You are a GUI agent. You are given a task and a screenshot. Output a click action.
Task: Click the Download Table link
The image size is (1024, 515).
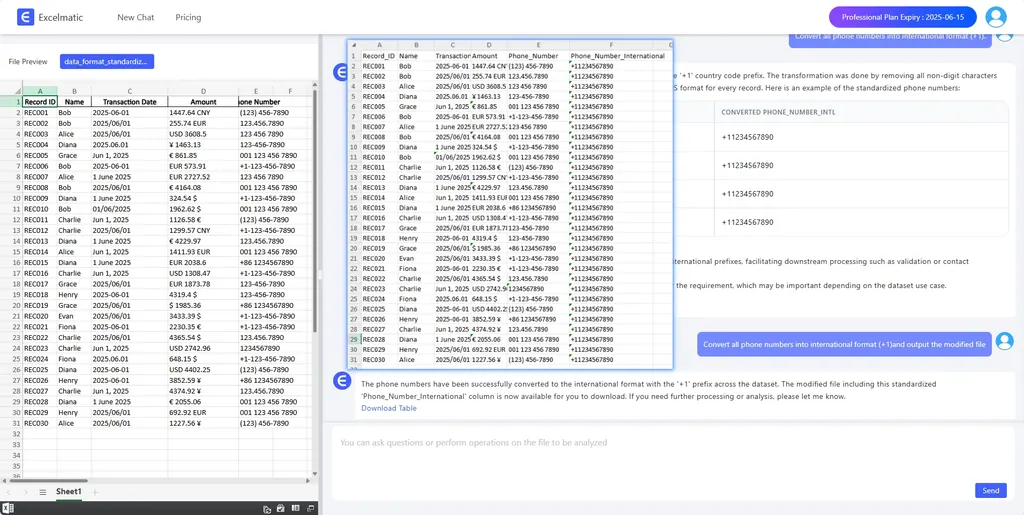pyautogui.click(x=389, y=408)
